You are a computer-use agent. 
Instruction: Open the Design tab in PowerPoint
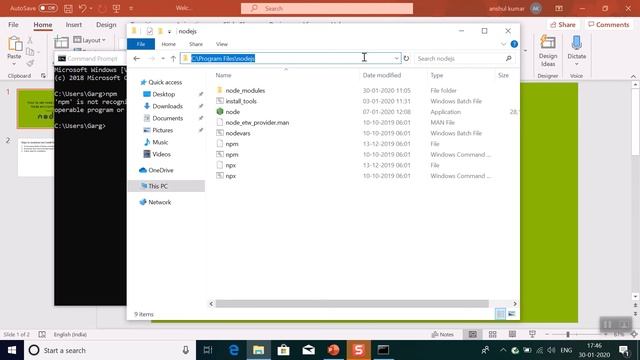(106, 25)
